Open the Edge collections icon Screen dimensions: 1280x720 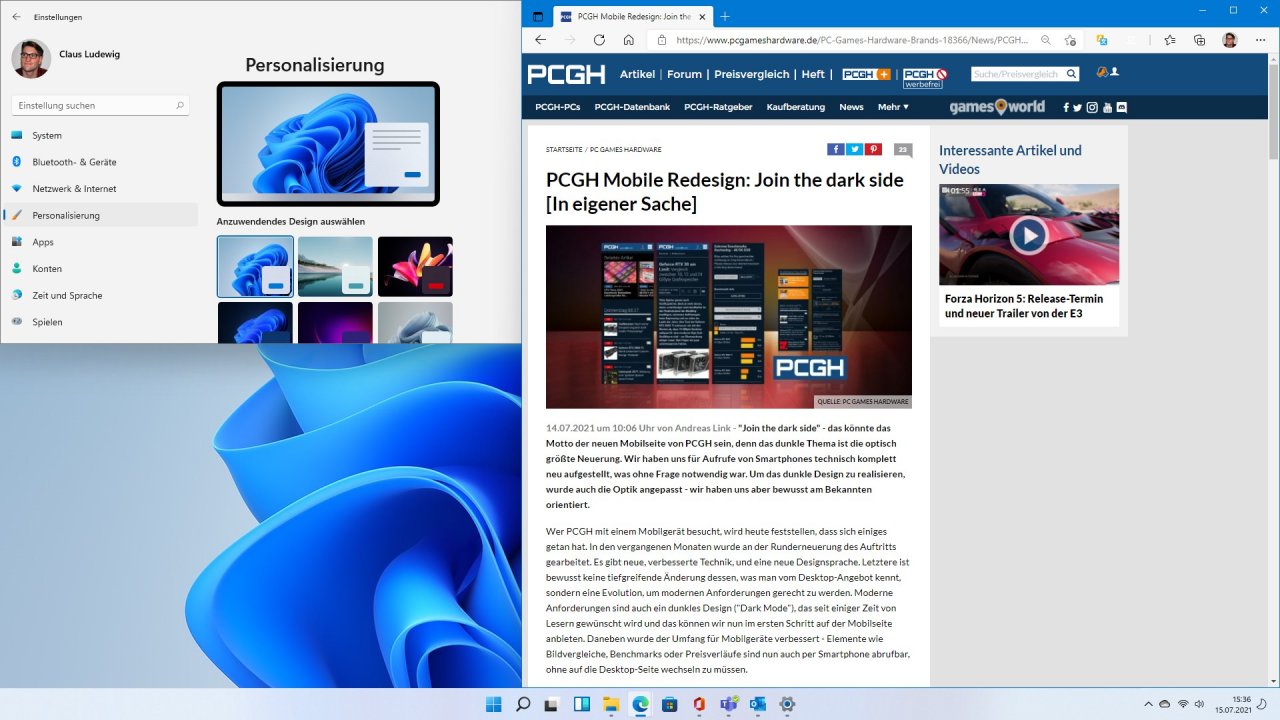click(x=1199, y=40)
